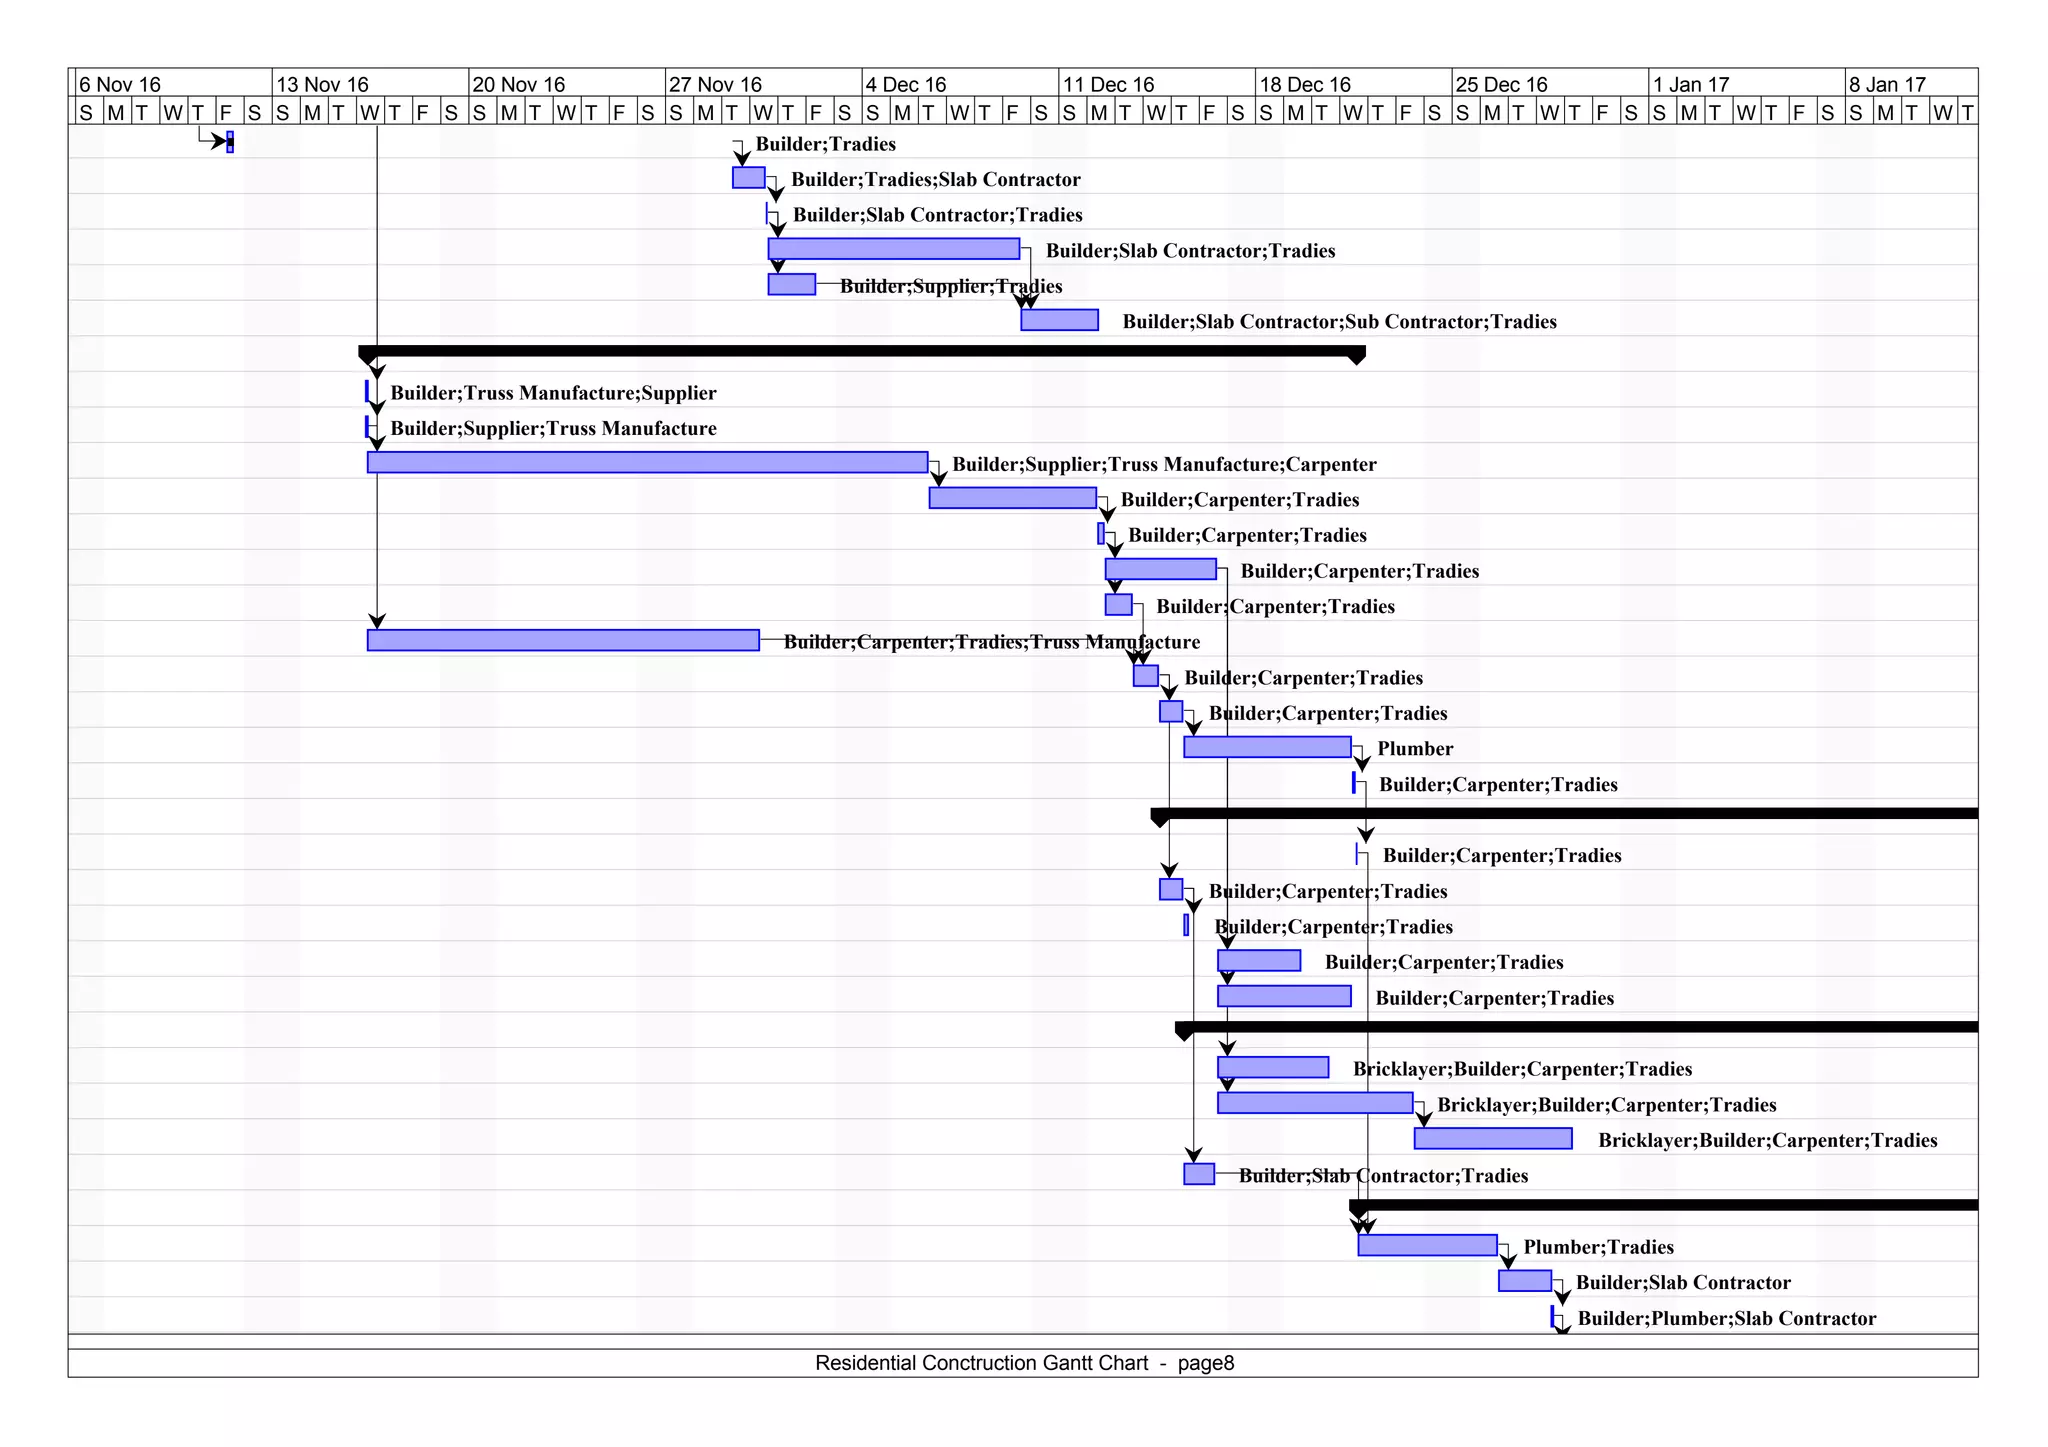Click the last Bricklayer;Builder;Carpenter;Tradies bar
Image resolution: width=2048 pixels, height=1447 pixels.
[1493, 1139]
